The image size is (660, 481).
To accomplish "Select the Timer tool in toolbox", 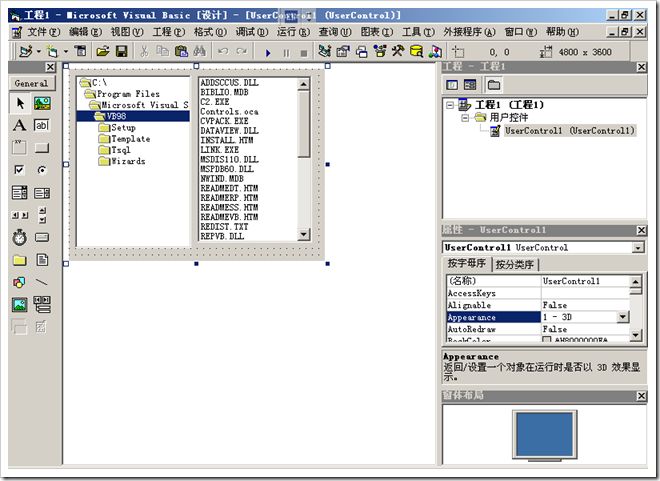I will [19, 238].
